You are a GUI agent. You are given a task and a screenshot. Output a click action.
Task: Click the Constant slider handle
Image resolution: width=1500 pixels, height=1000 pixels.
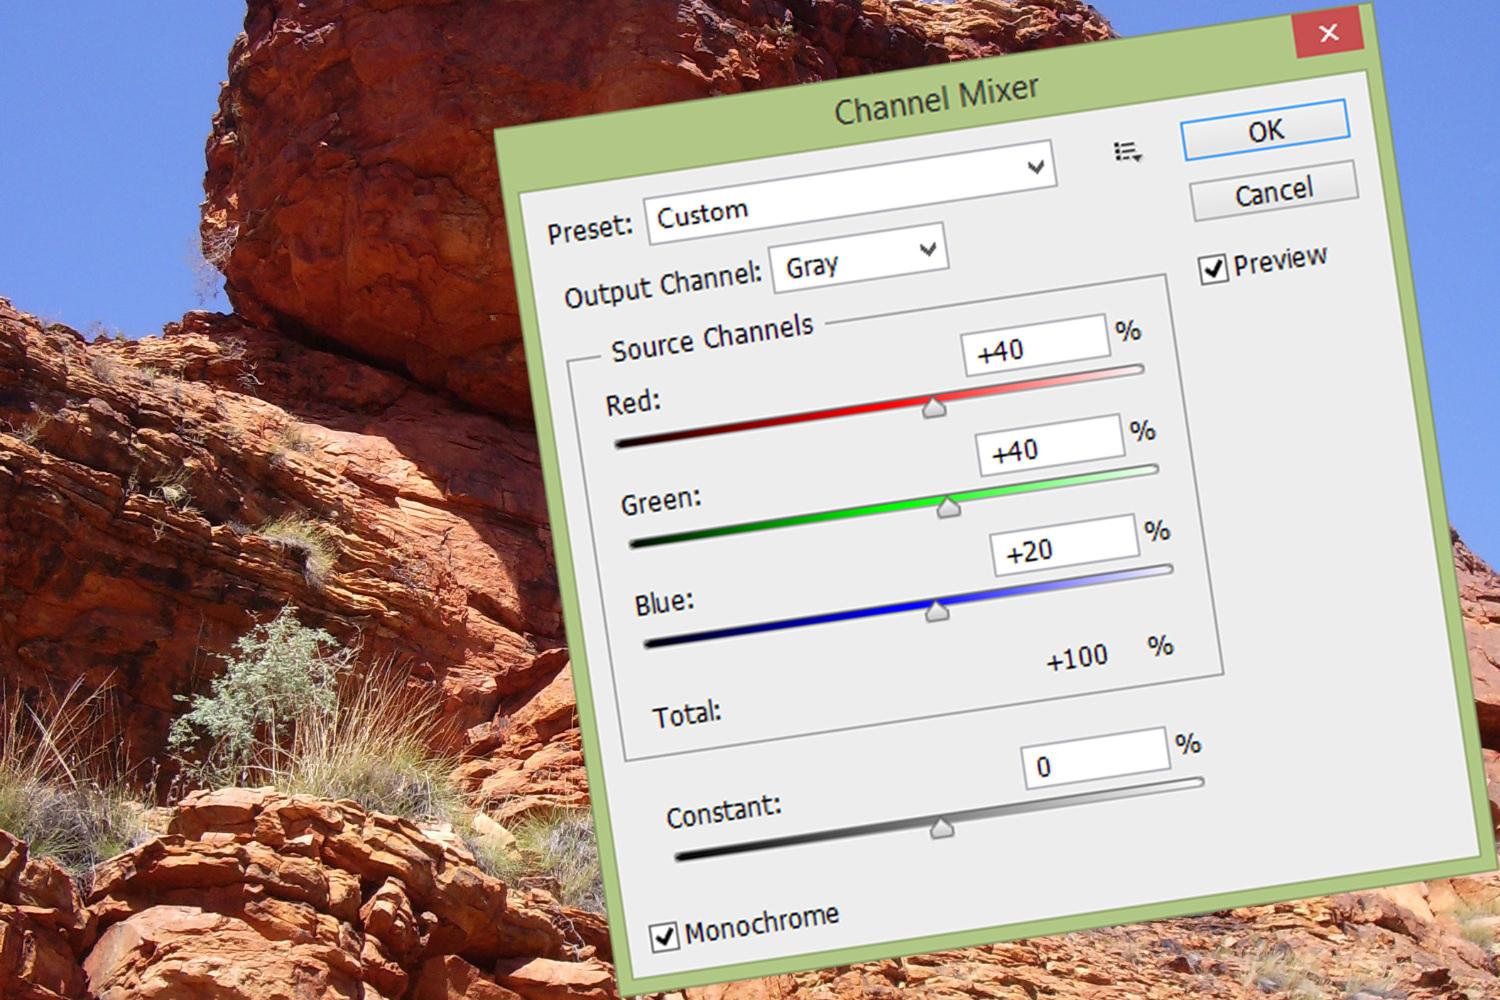[941, 827]
